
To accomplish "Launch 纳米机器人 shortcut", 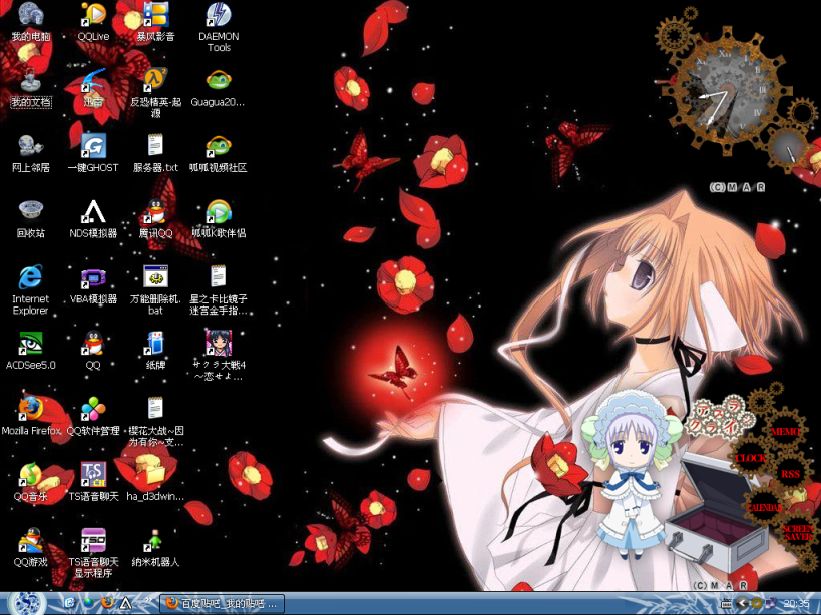I will pyautogui.click(x=156, y=548).
